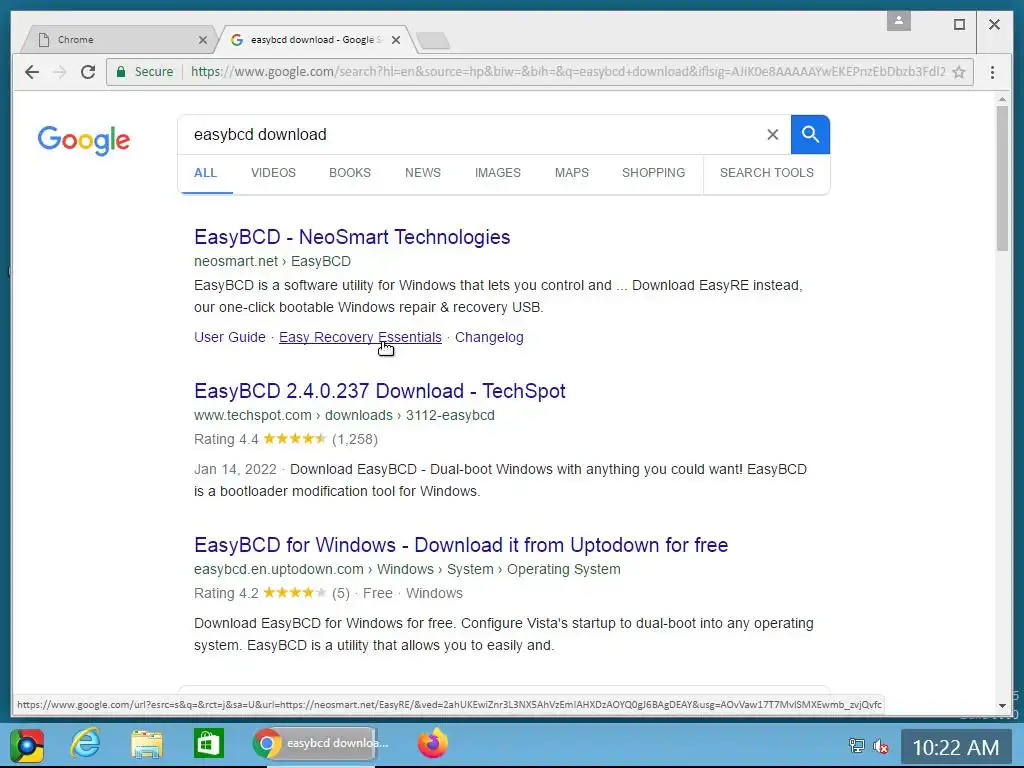Screen dimensions: 1024x768
Task: Open the Easy Recovery Essentials sitelink
Action: pos(360,338)
